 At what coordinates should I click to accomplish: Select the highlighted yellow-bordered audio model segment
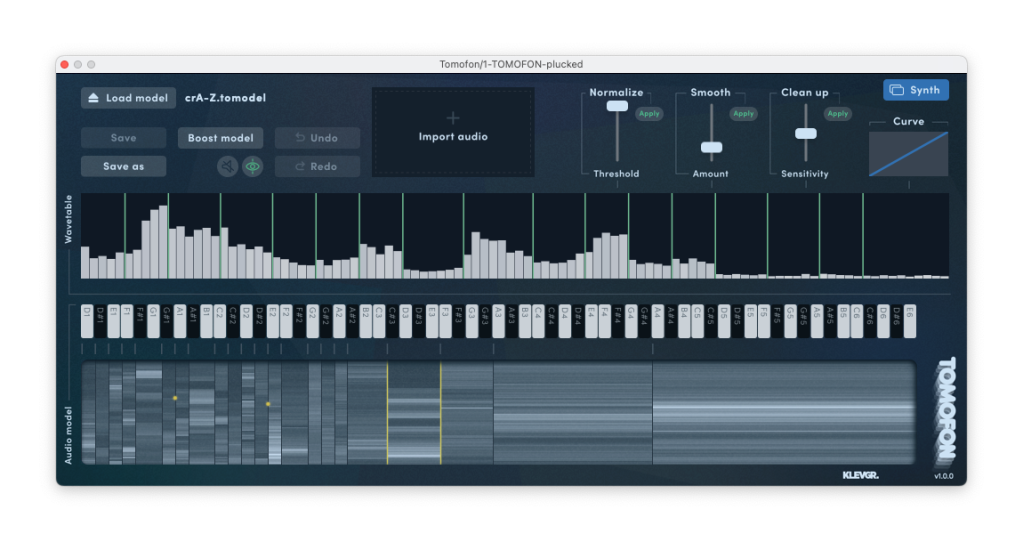click(414, 413)
